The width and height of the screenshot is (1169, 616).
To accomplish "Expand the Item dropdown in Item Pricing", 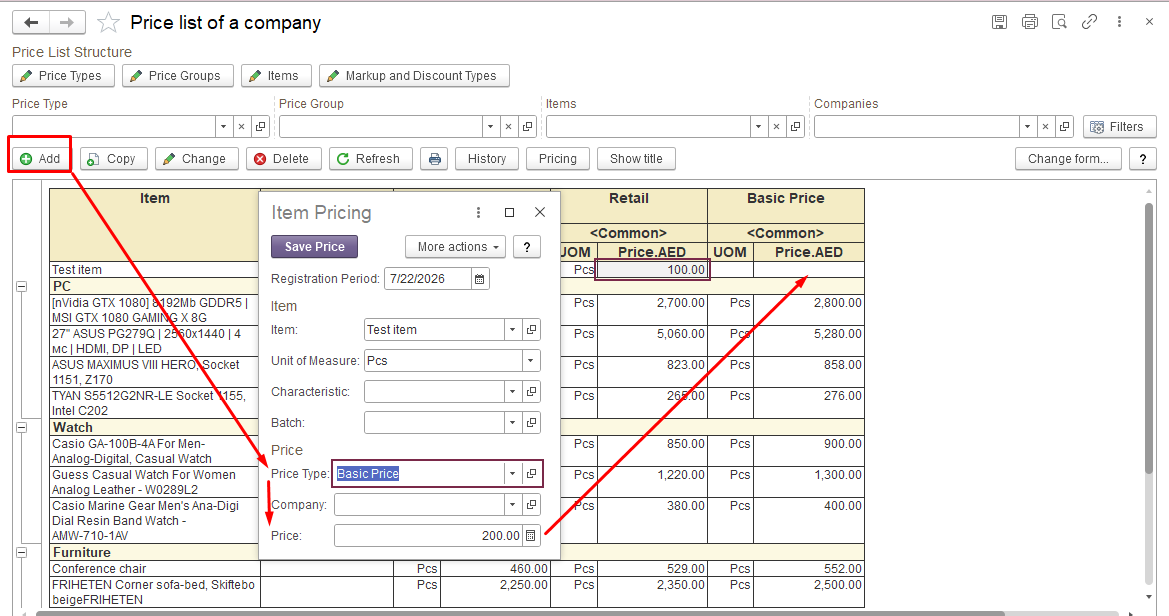I will coord(512,330).
